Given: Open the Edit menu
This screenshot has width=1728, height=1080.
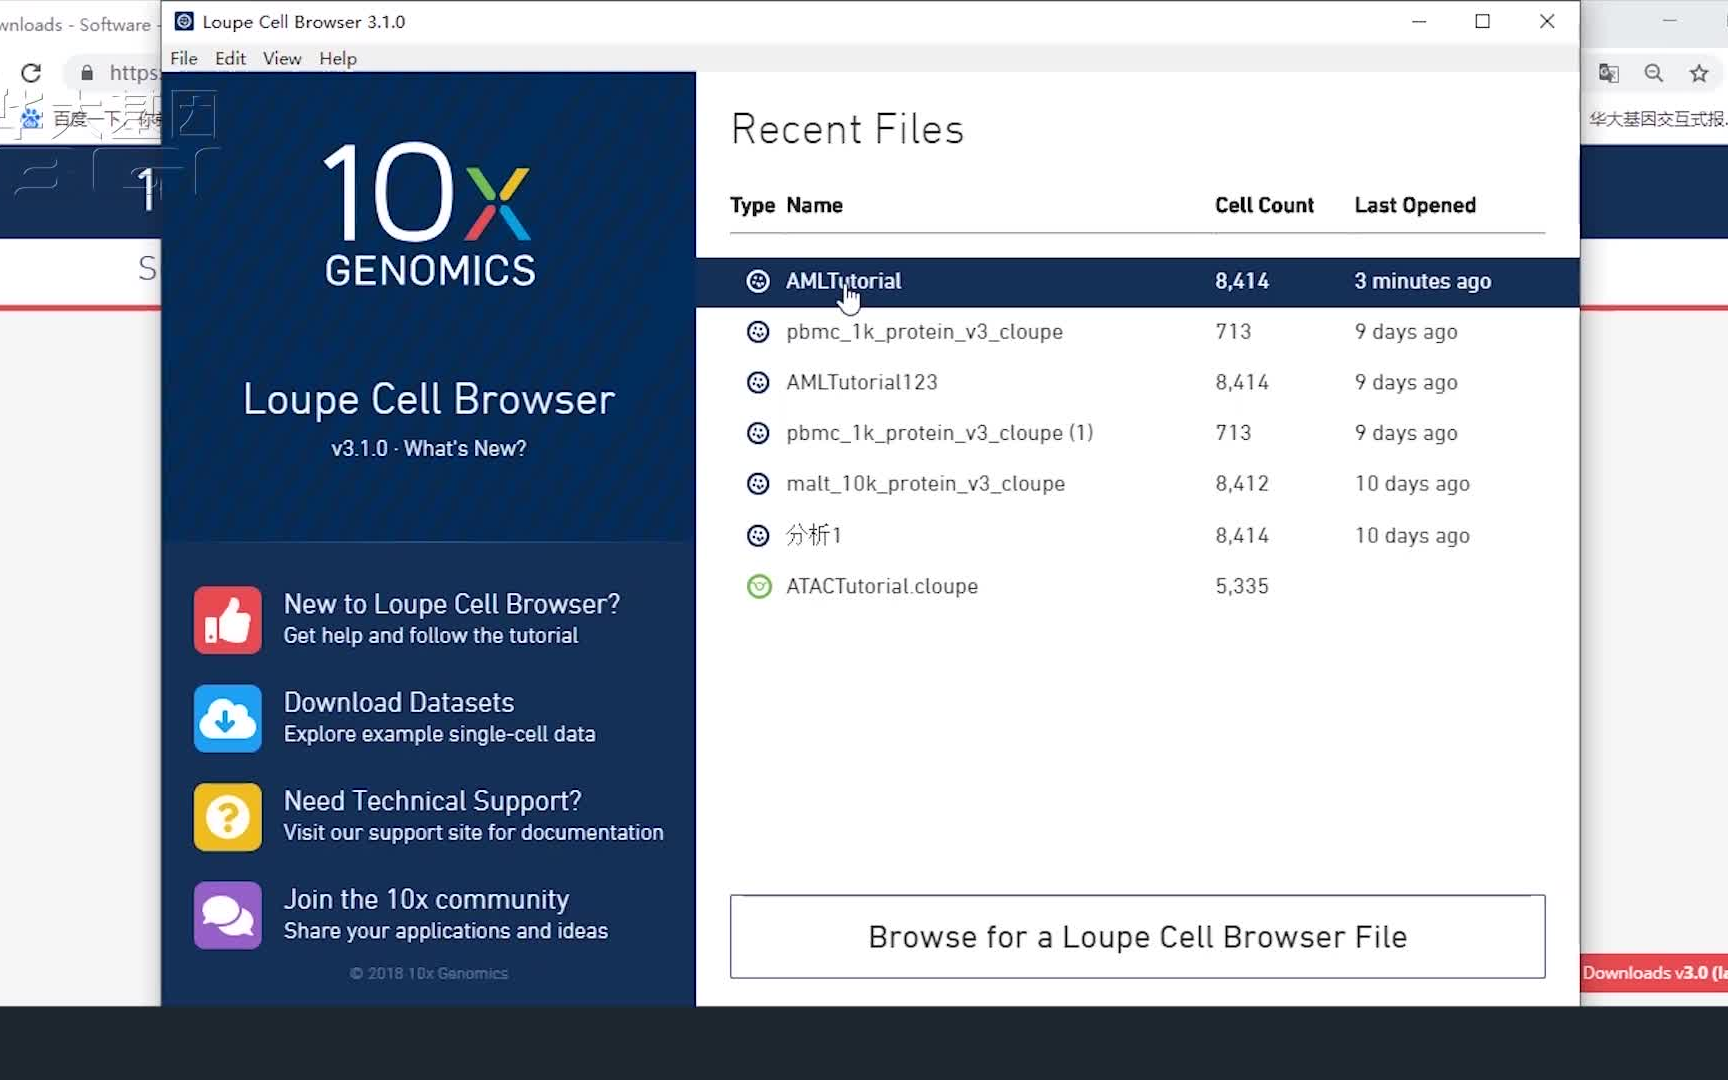Looking at the screenshot, I should pyautogui.click(x=230, y=58).
